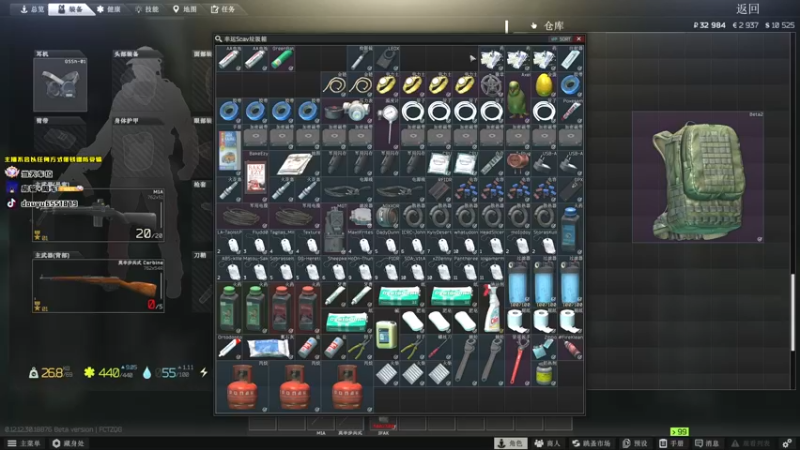This screenshot has height=450, width=800.
Task: Select the Sheepee dogtag
Action: (x=334, y=268)
